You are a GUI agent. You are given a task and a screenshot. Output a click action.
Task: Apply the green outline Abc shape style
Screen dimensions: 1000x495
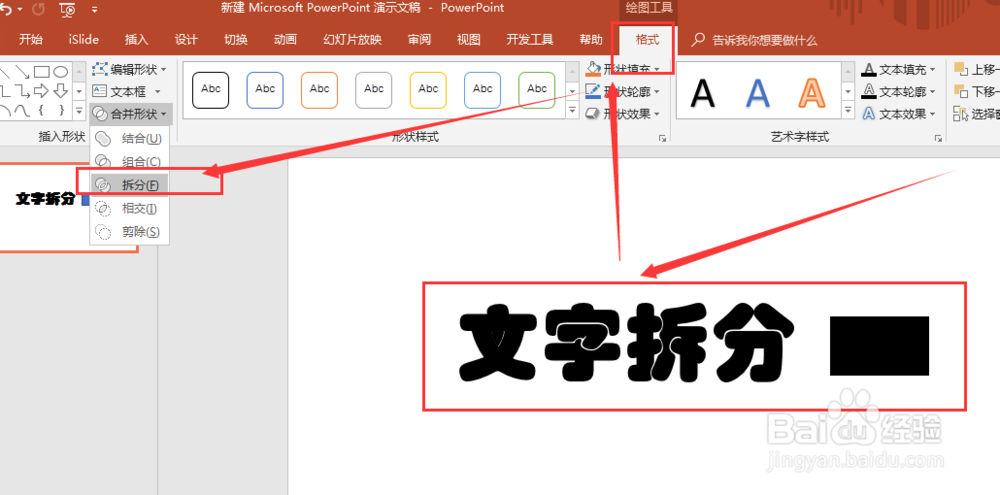[x=537, y=90]
